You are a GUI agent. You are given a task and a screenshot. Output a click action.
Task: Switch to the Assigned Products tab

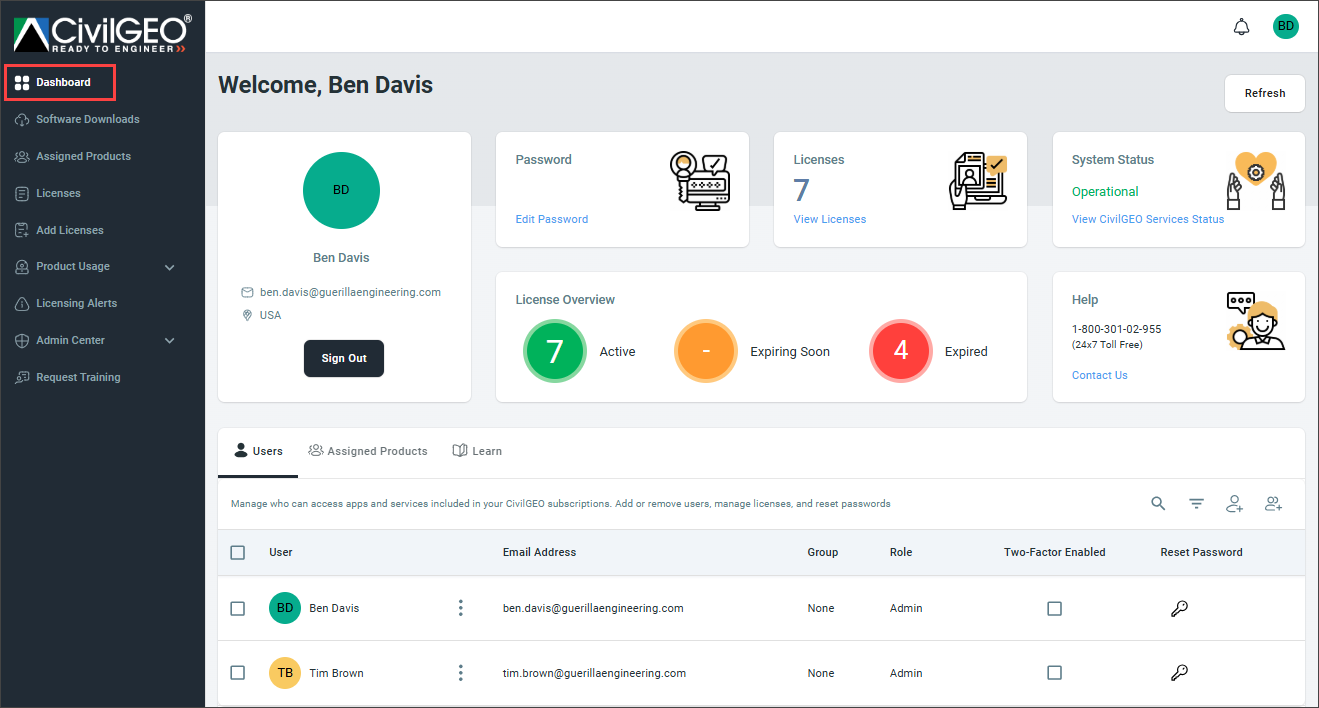point(368,451)
